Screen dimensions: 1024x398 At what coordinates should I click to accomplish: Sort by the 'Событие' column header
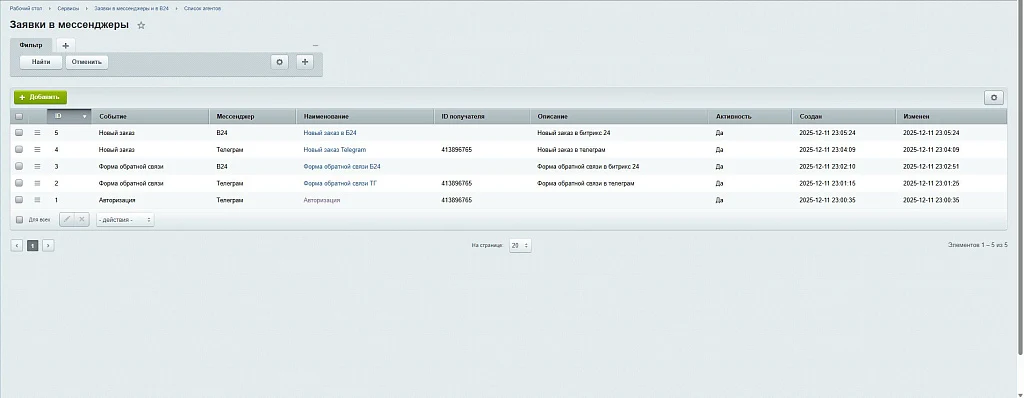[150, 116]
